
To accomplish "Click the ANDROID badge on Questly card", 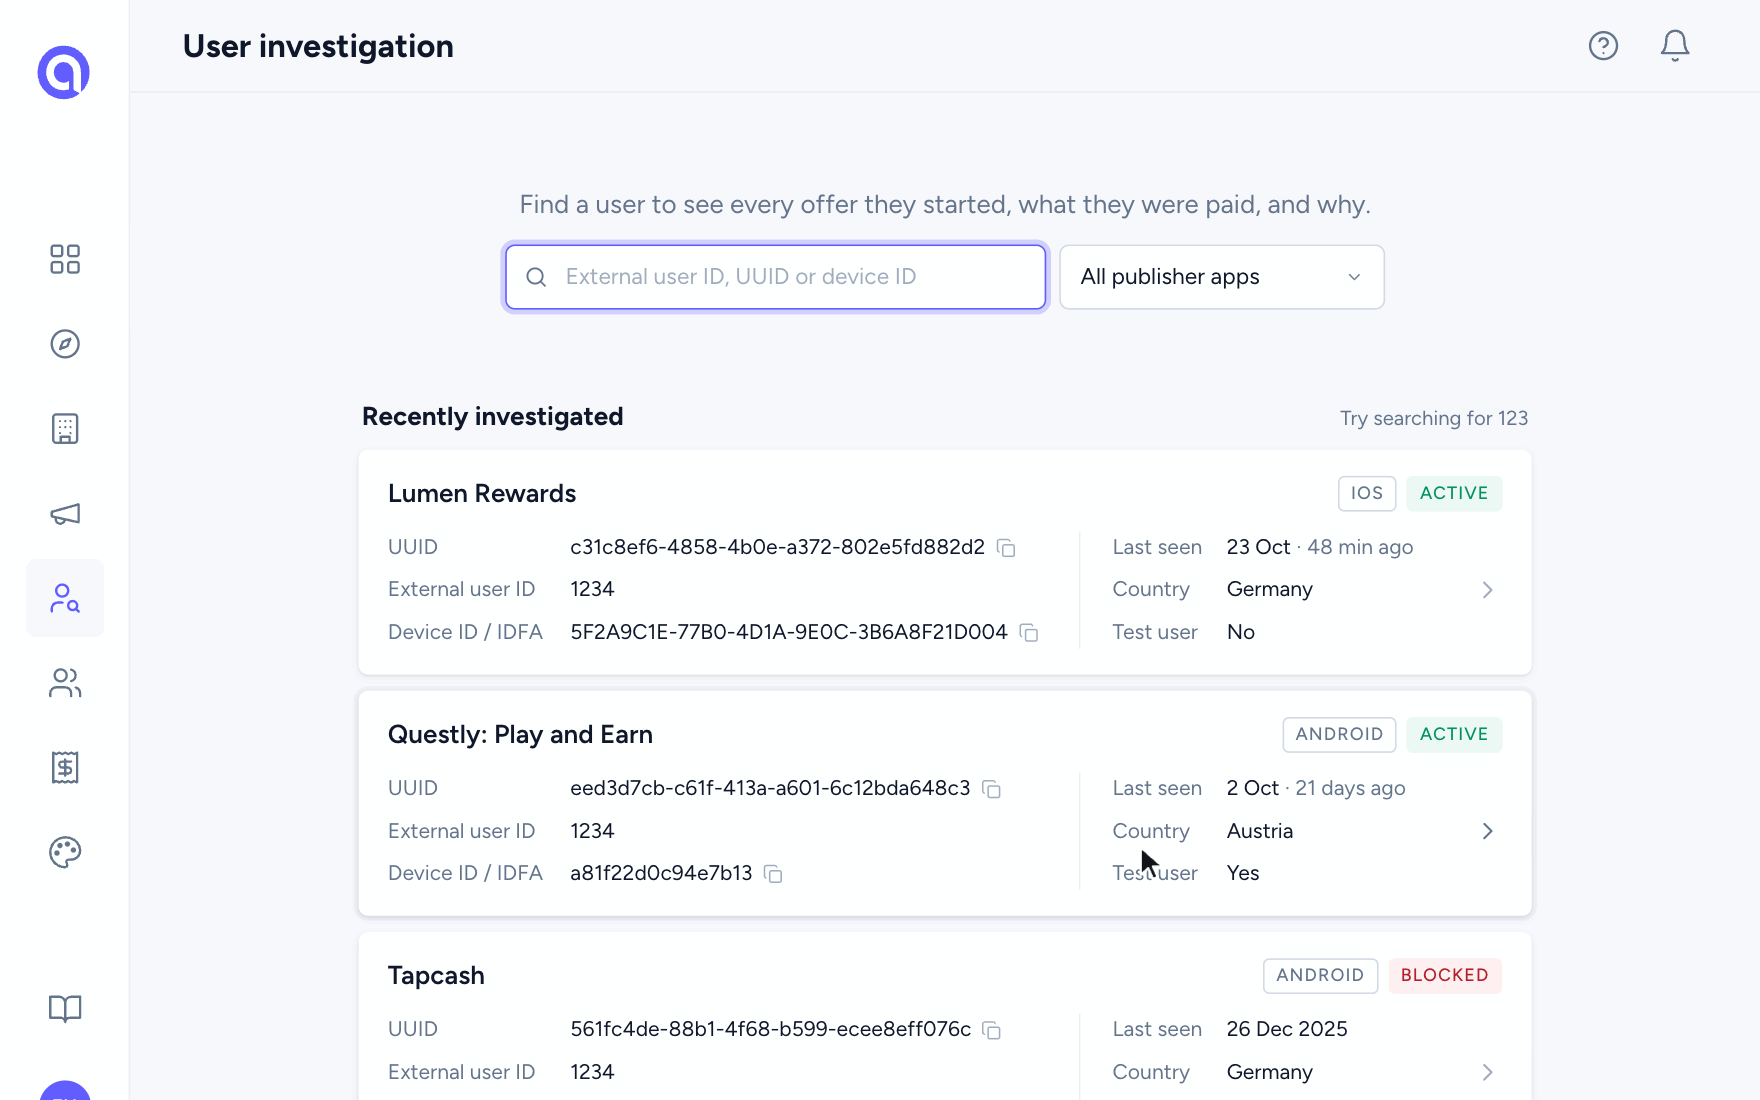I will point(1339,734).
